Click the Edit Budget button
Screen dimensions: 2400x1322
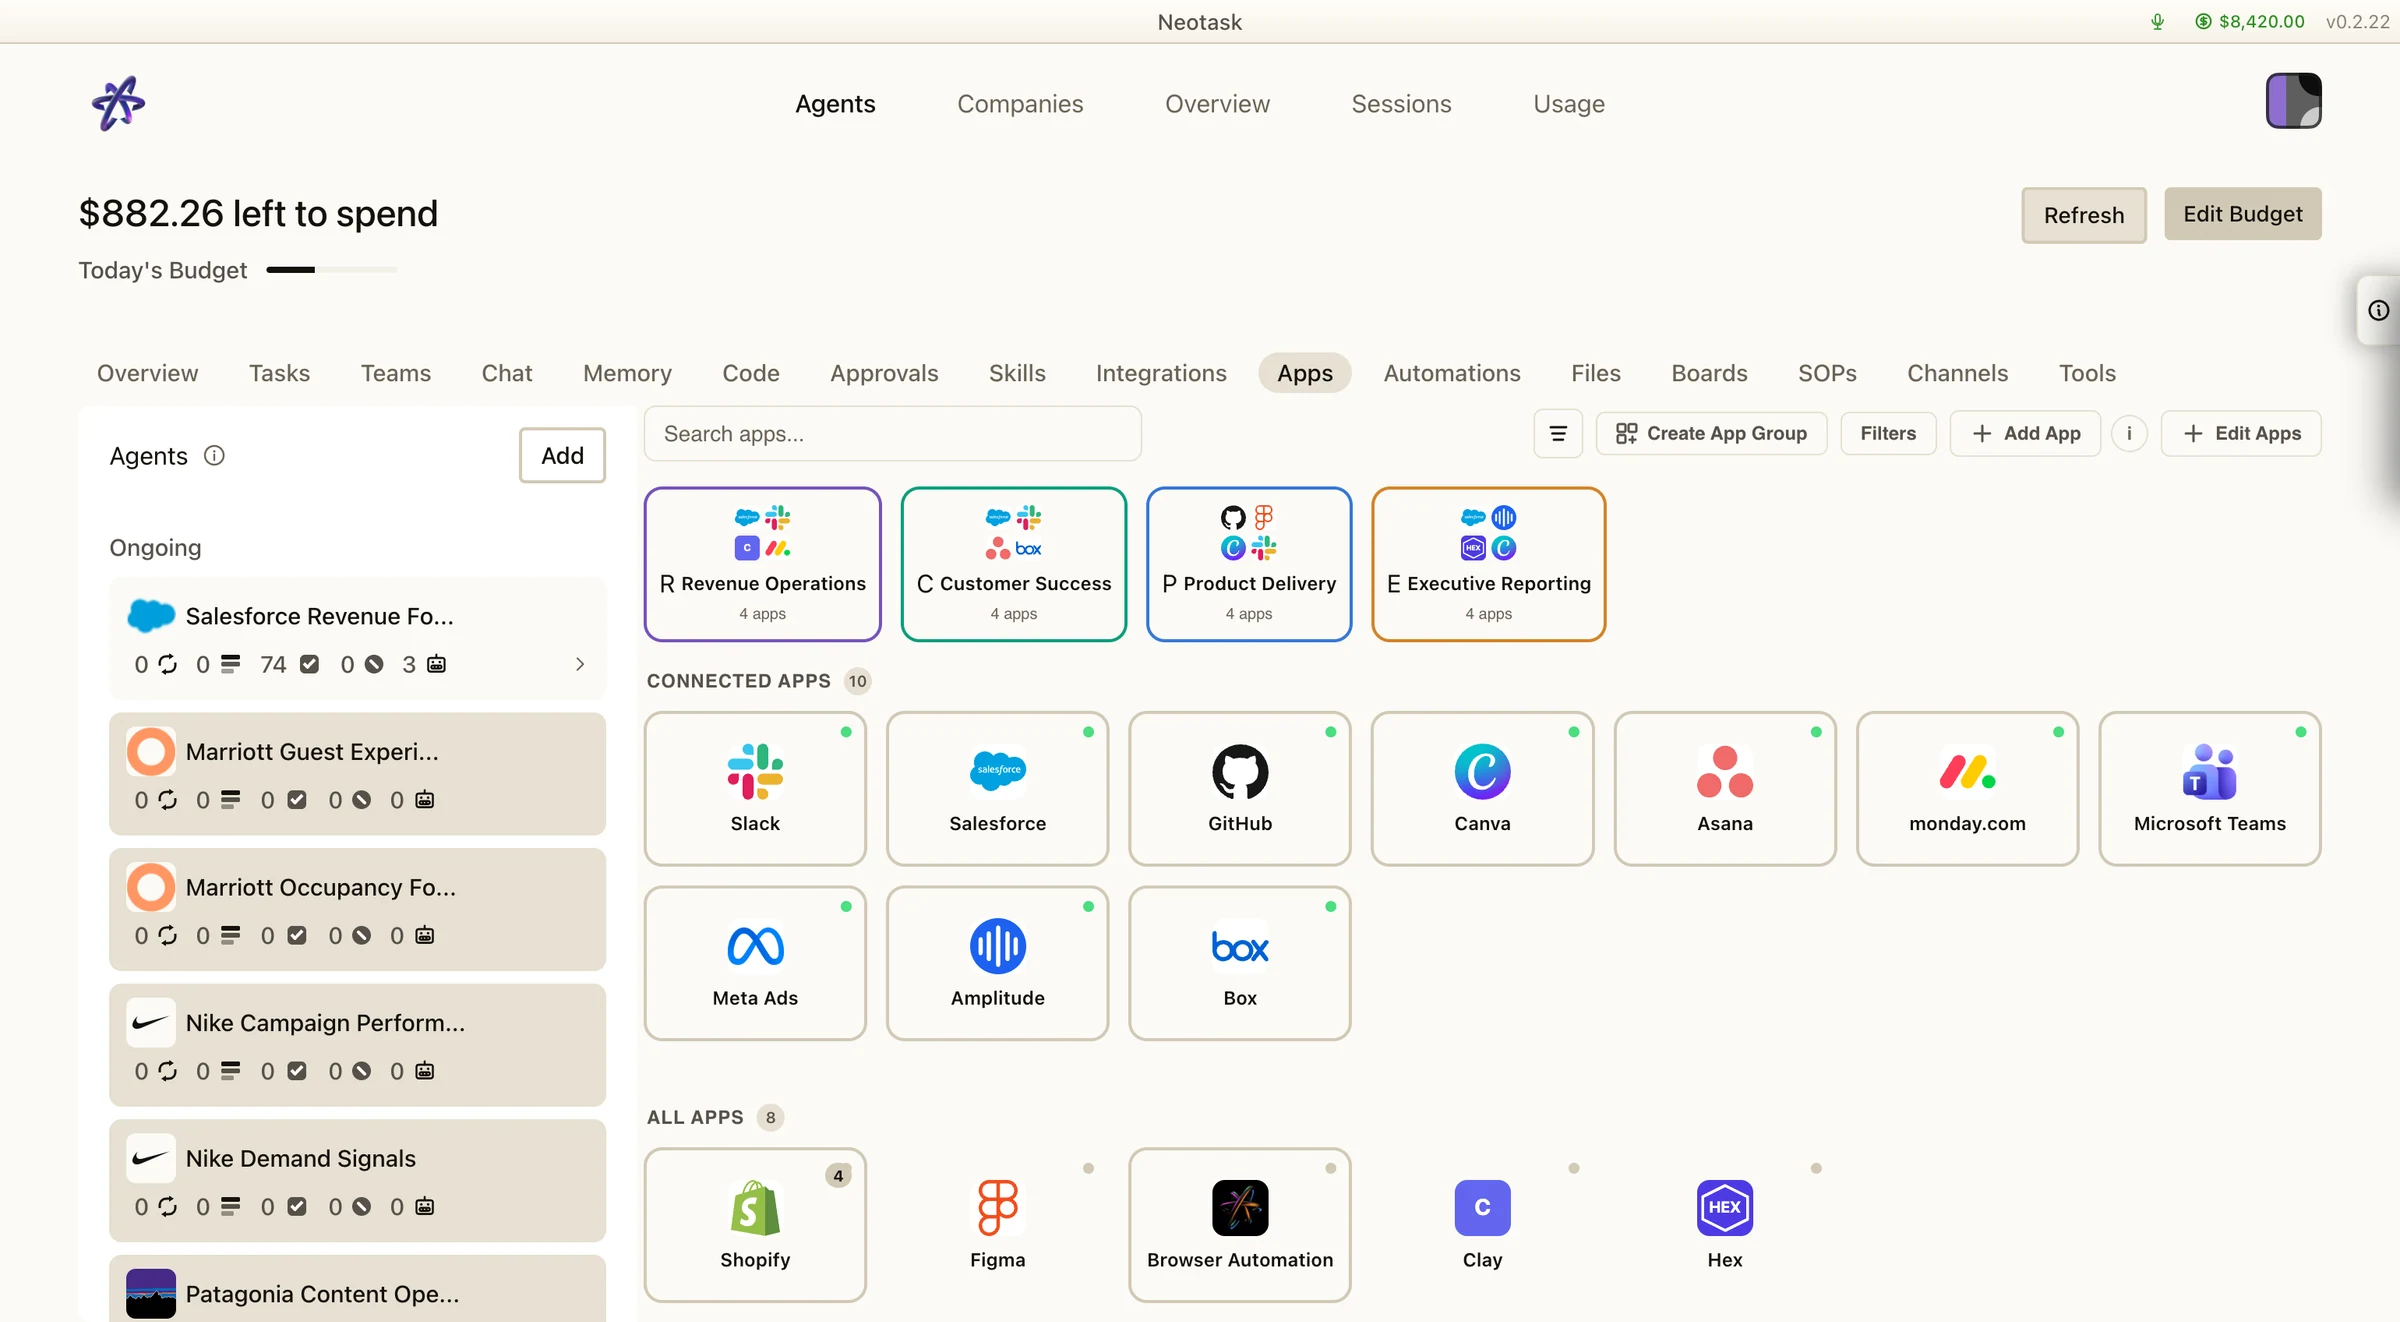(2243, 214)
